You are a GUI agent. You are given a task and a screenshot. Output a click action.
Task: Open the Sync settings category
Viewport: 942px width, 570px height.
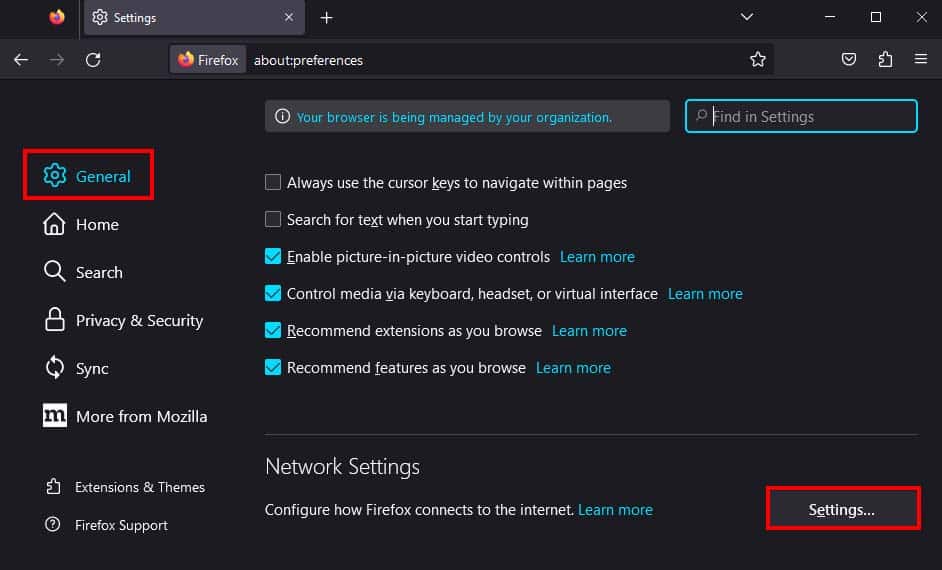76,368
